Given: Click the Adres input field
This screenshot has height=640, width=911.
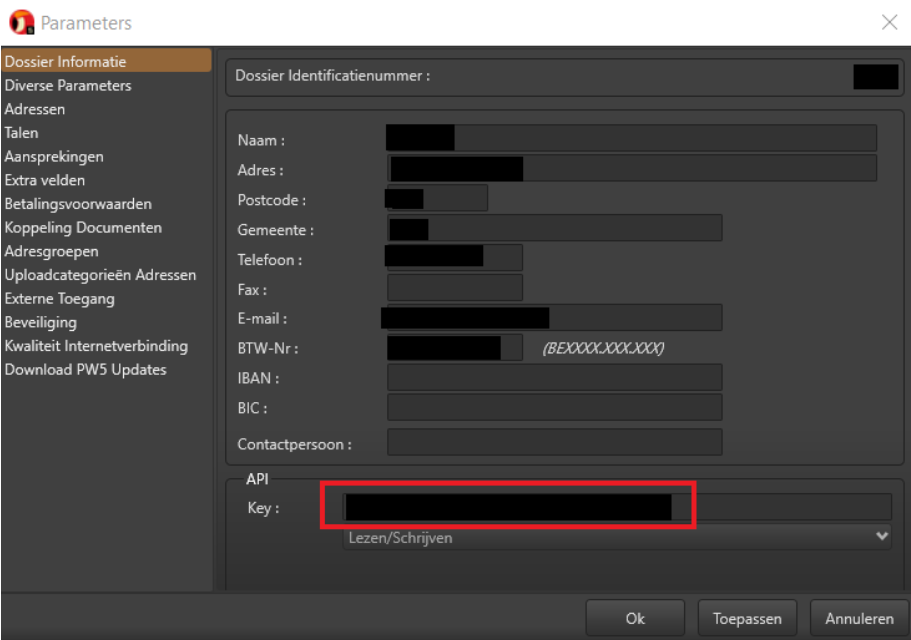Looking at the screenshot, I should point(632,168).
